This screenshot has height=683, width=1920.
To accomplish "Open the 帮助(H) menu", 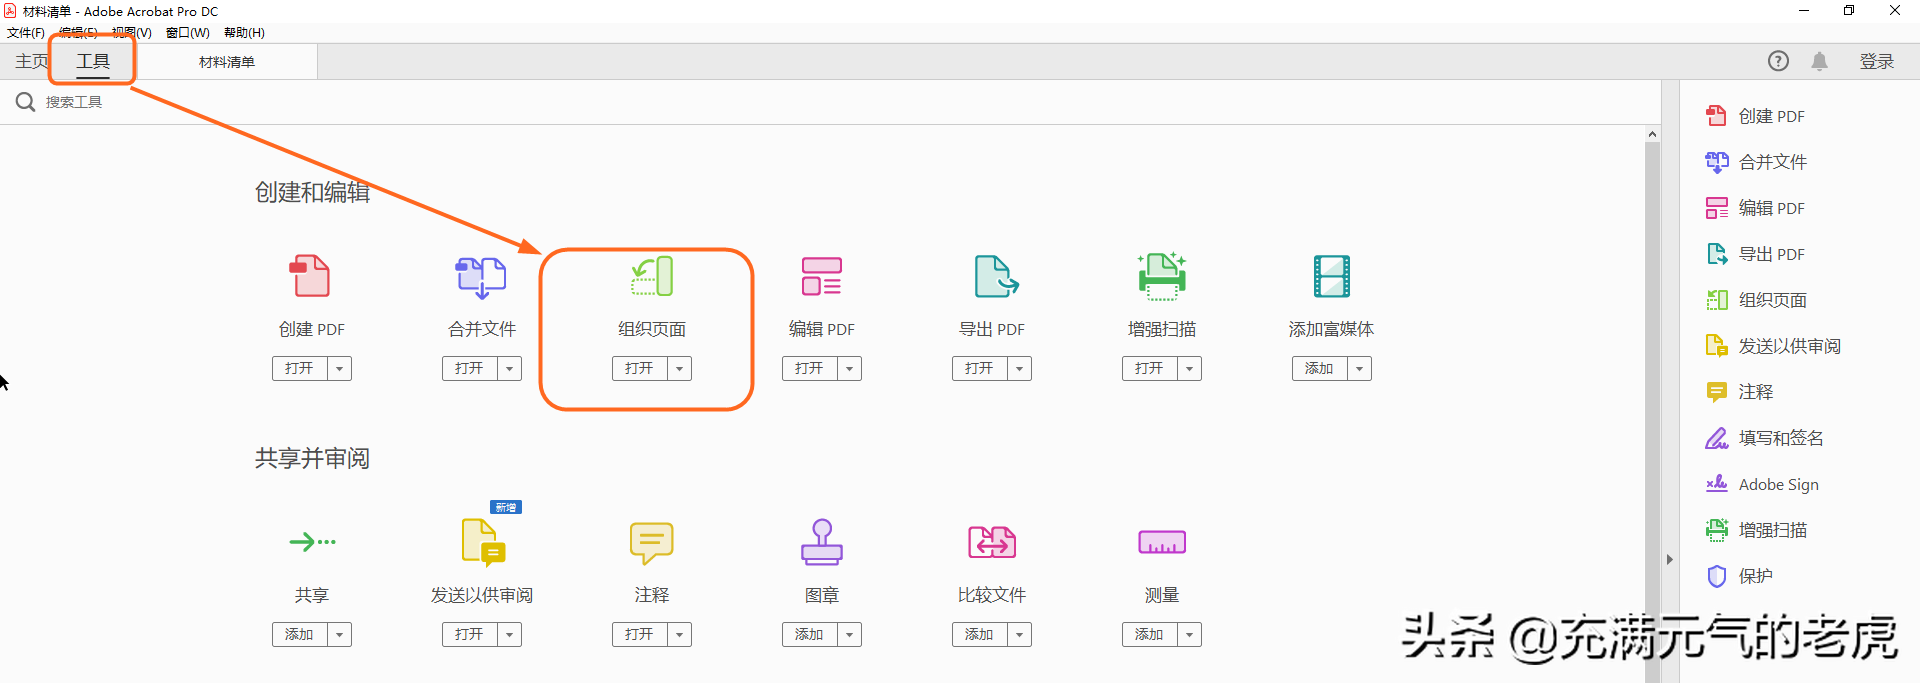I will tap(244, 33).
